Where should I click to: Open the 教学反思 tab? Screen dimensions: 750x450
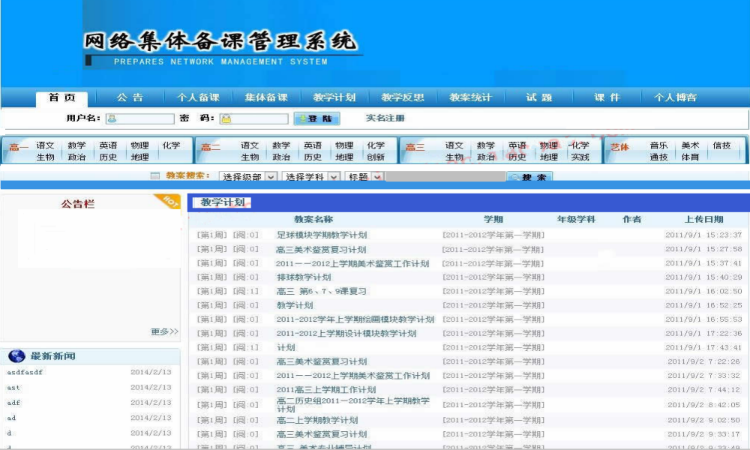[402, 98]
